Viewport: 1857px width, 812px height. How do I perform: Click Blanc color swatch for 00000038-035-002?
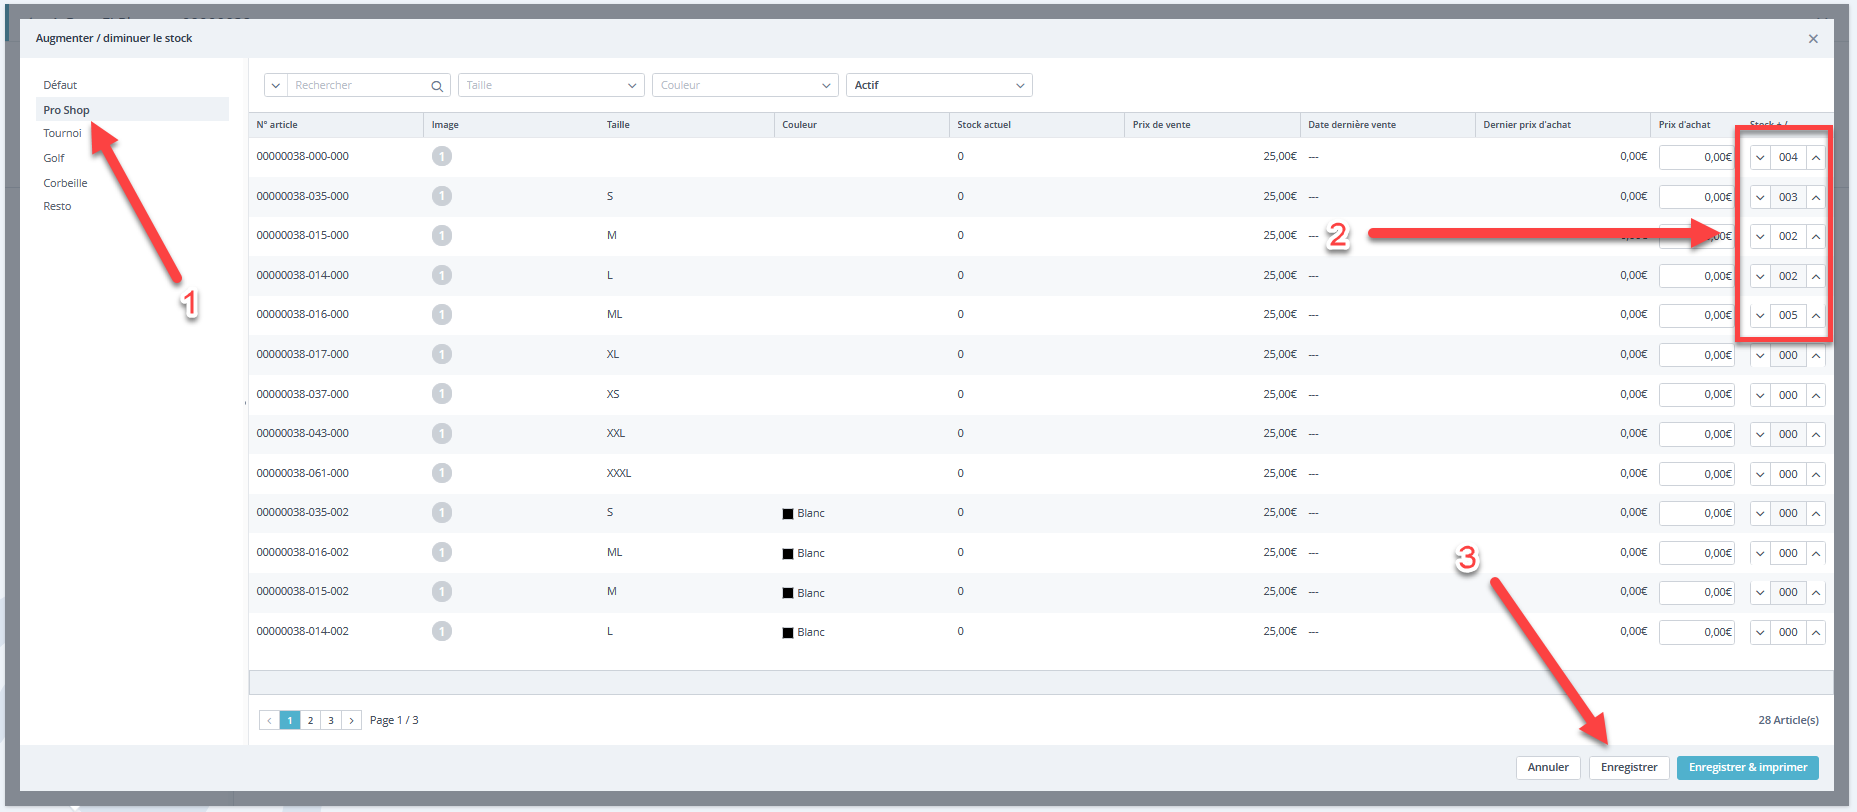(788, 514)
